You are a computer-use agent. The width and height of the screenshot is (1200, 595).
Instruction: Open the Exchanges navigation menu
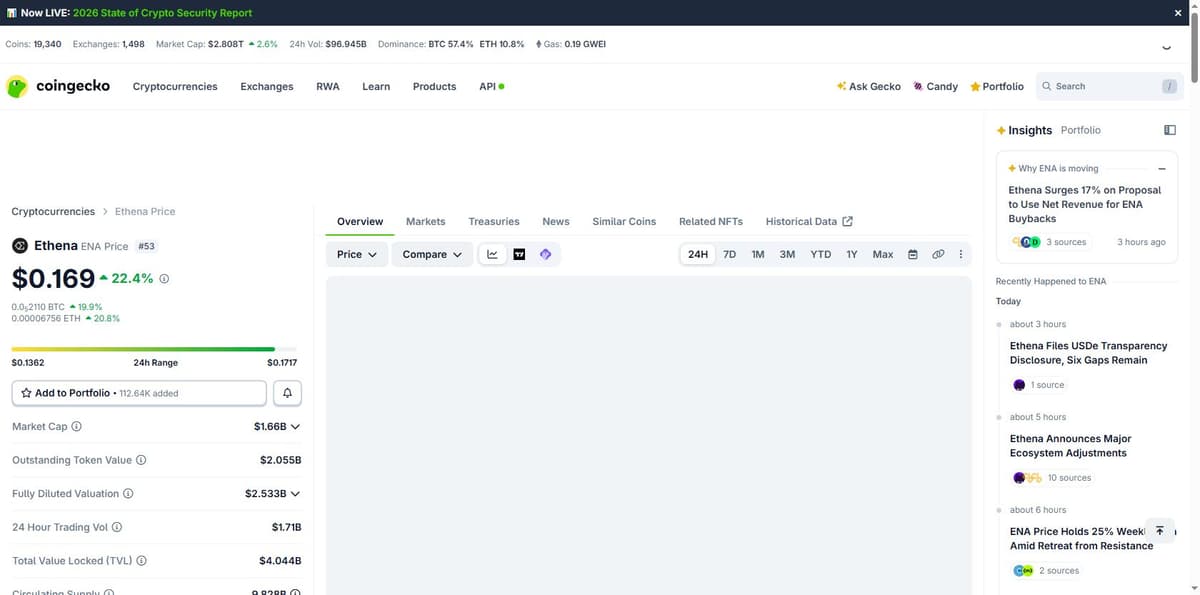pyautogui.click(x=267, y=87)
